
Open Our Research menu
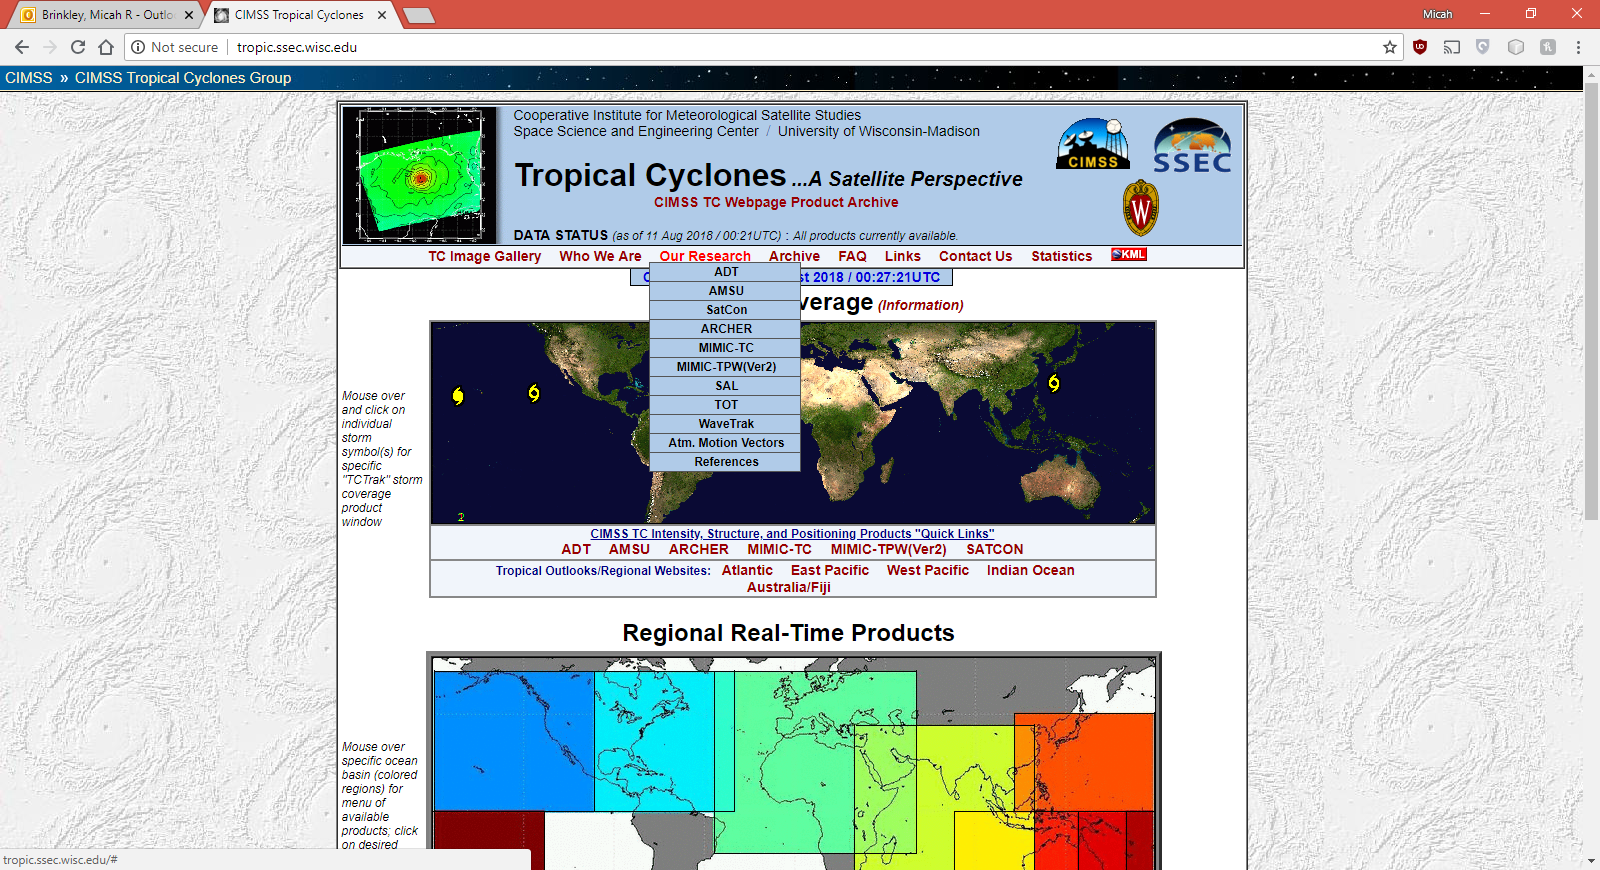tap(705, 256)
